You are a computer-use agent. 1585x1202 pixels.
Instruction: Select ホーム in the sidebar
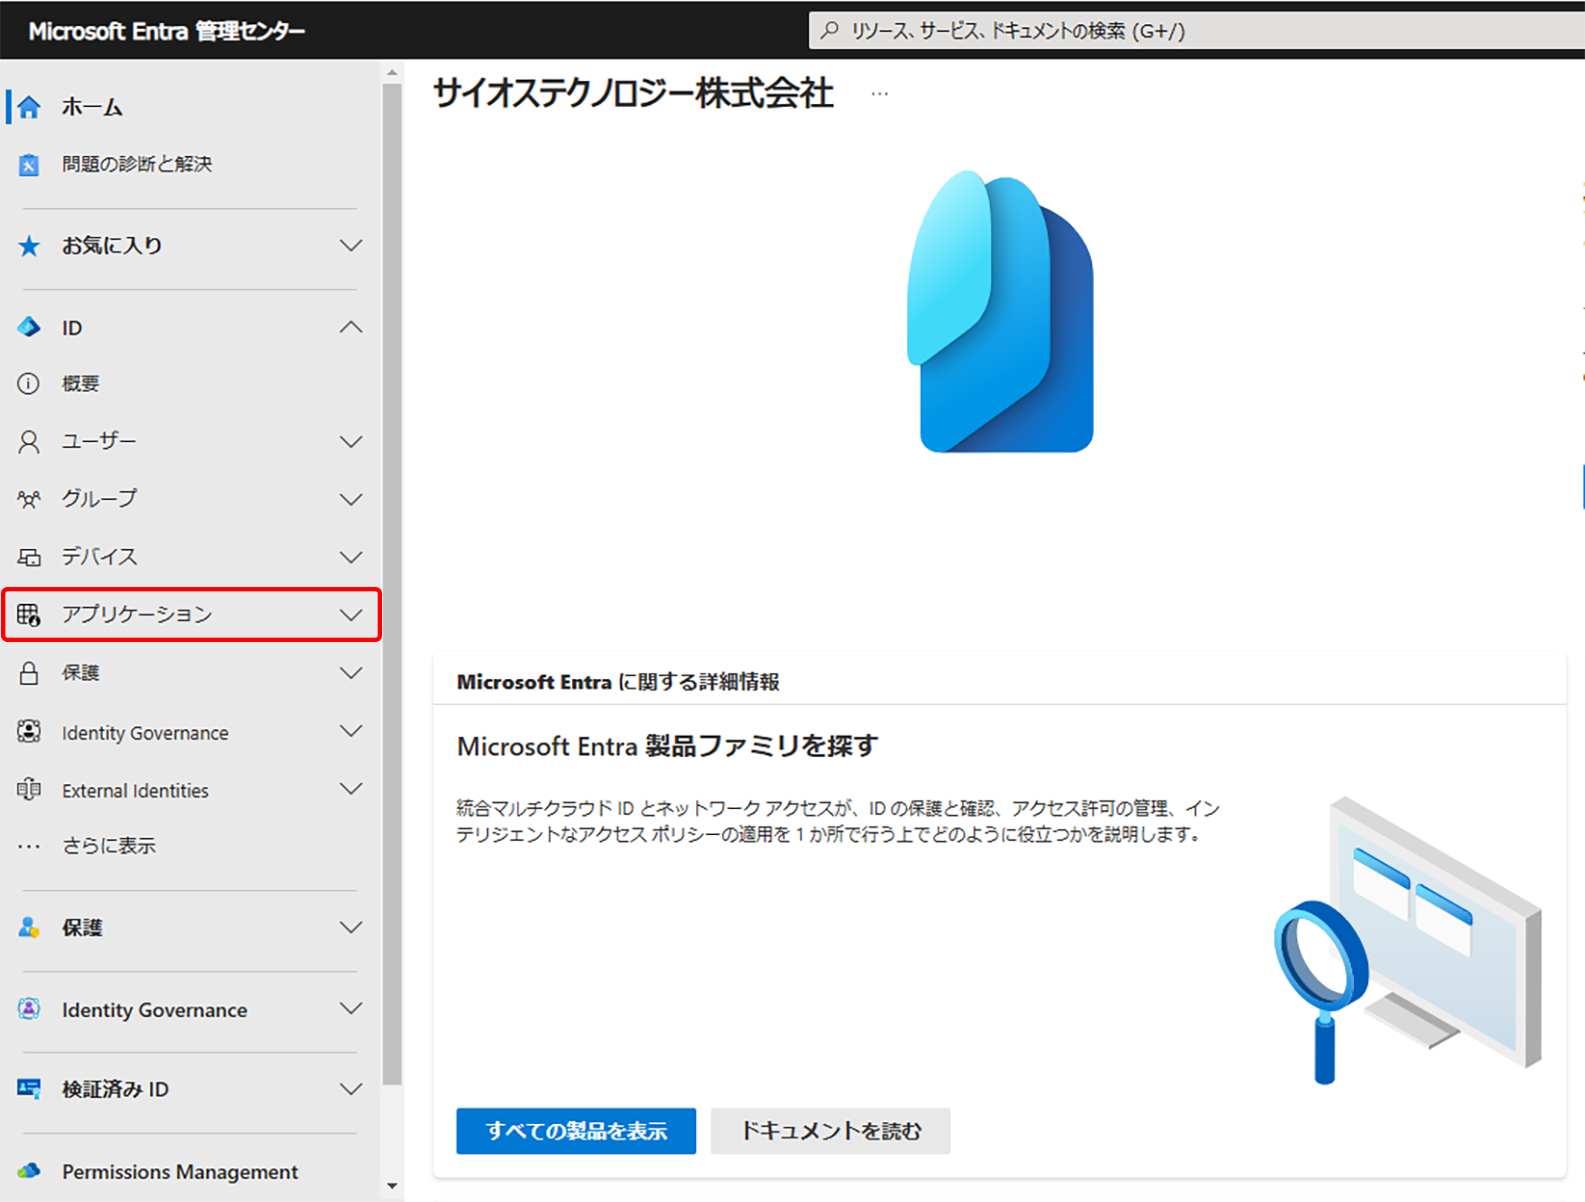pyautogui.click(x=92, y=107)
